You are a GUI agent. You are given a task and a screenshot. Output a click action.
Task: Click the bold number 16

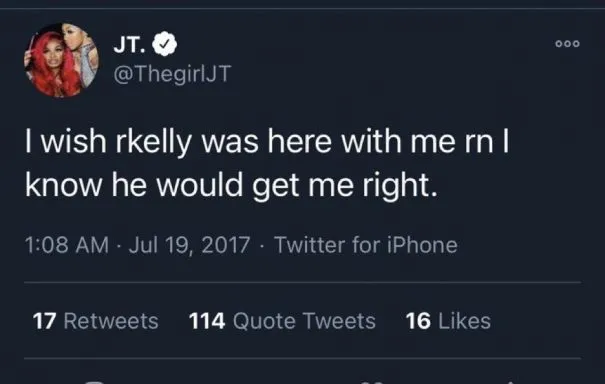(x=418, y=321)
